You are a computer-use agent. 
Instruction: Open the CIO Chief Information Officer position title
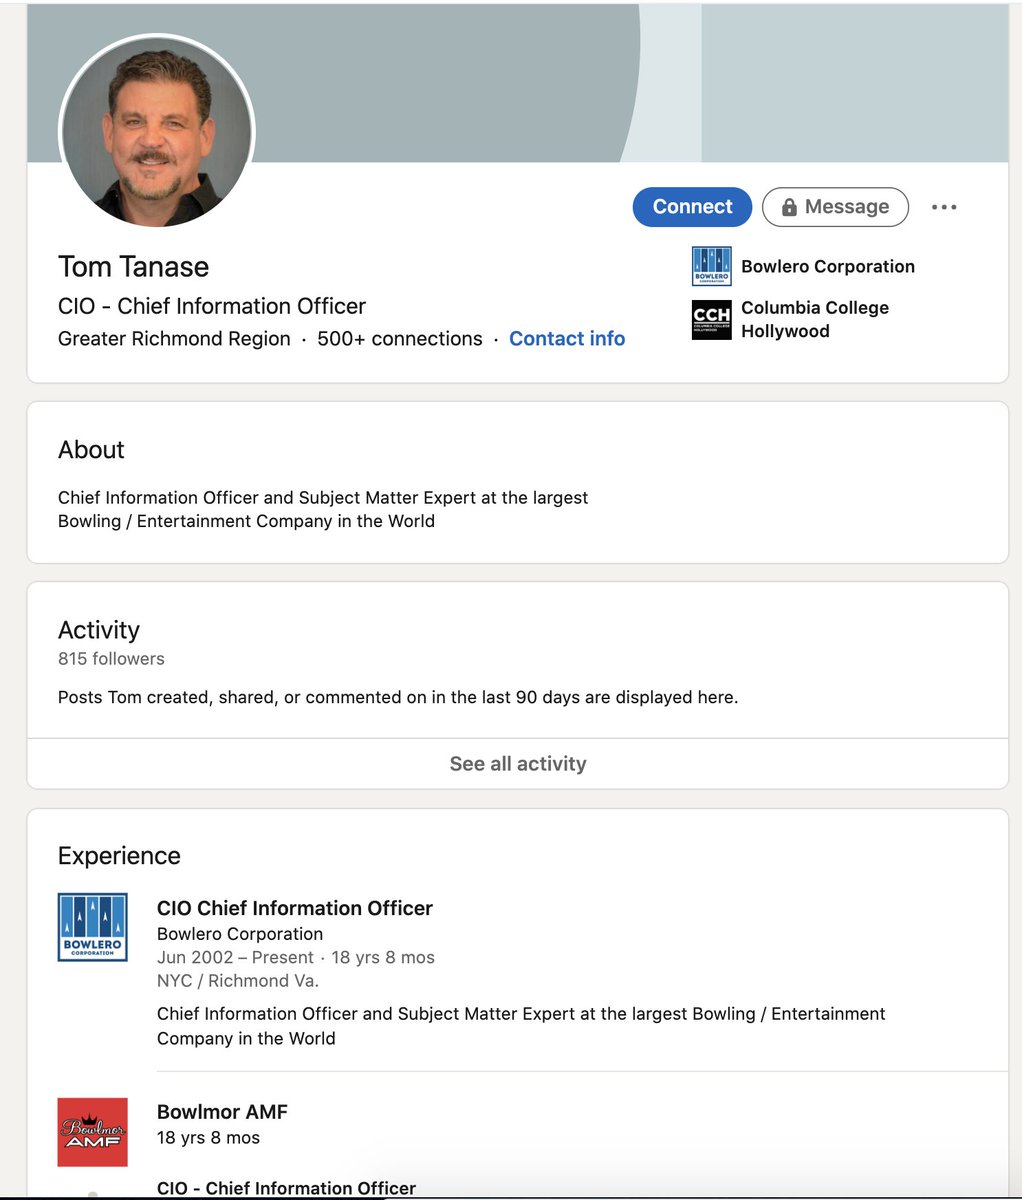click(295, 908)
